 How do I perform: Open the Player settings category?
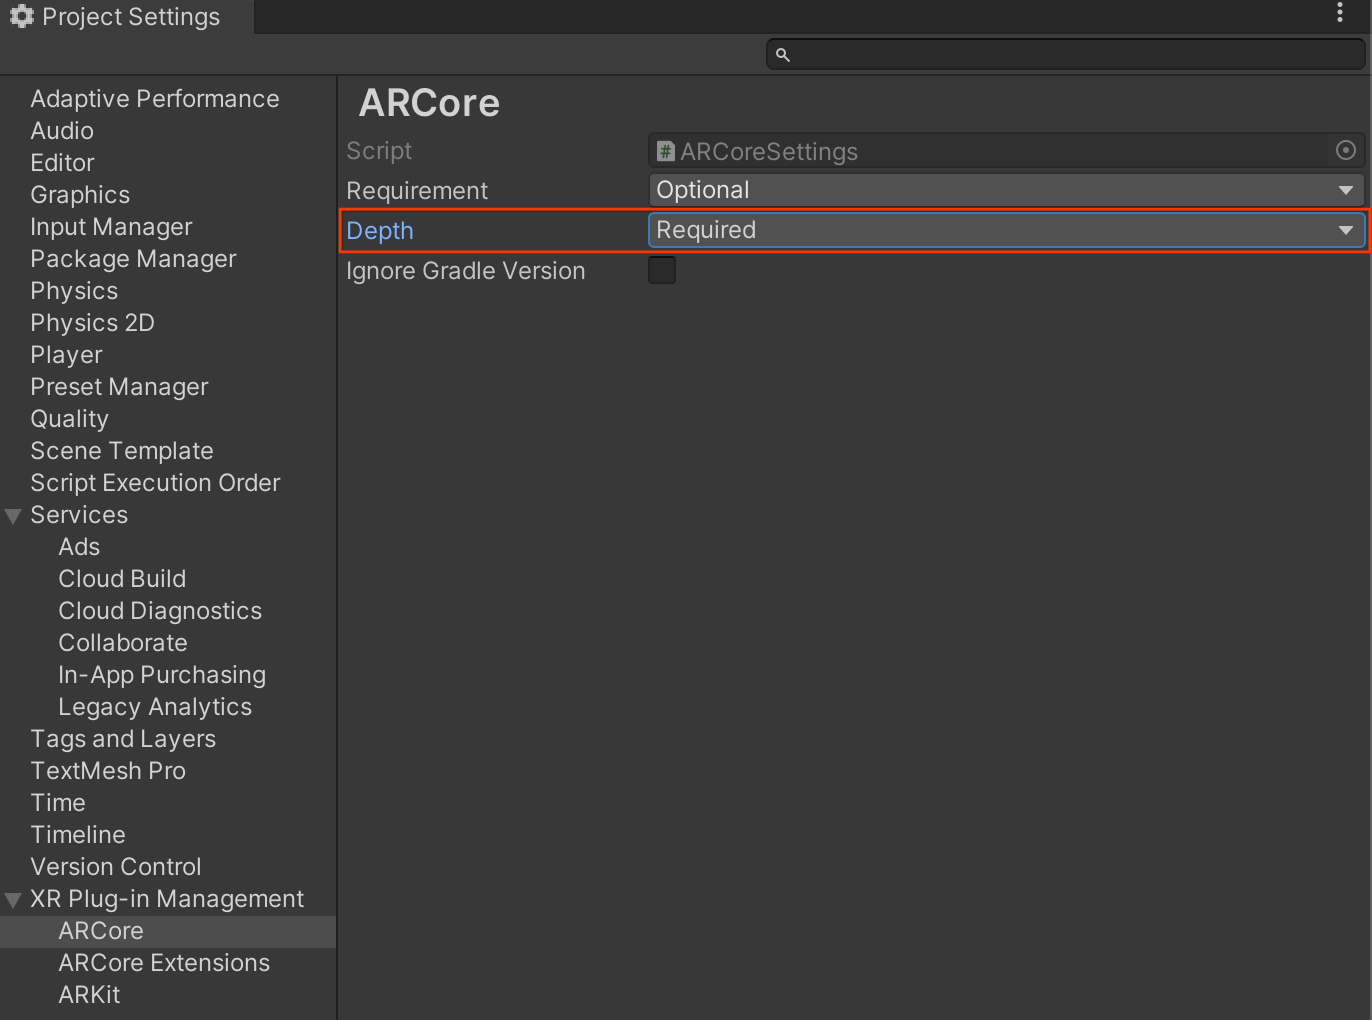(66, 355)
